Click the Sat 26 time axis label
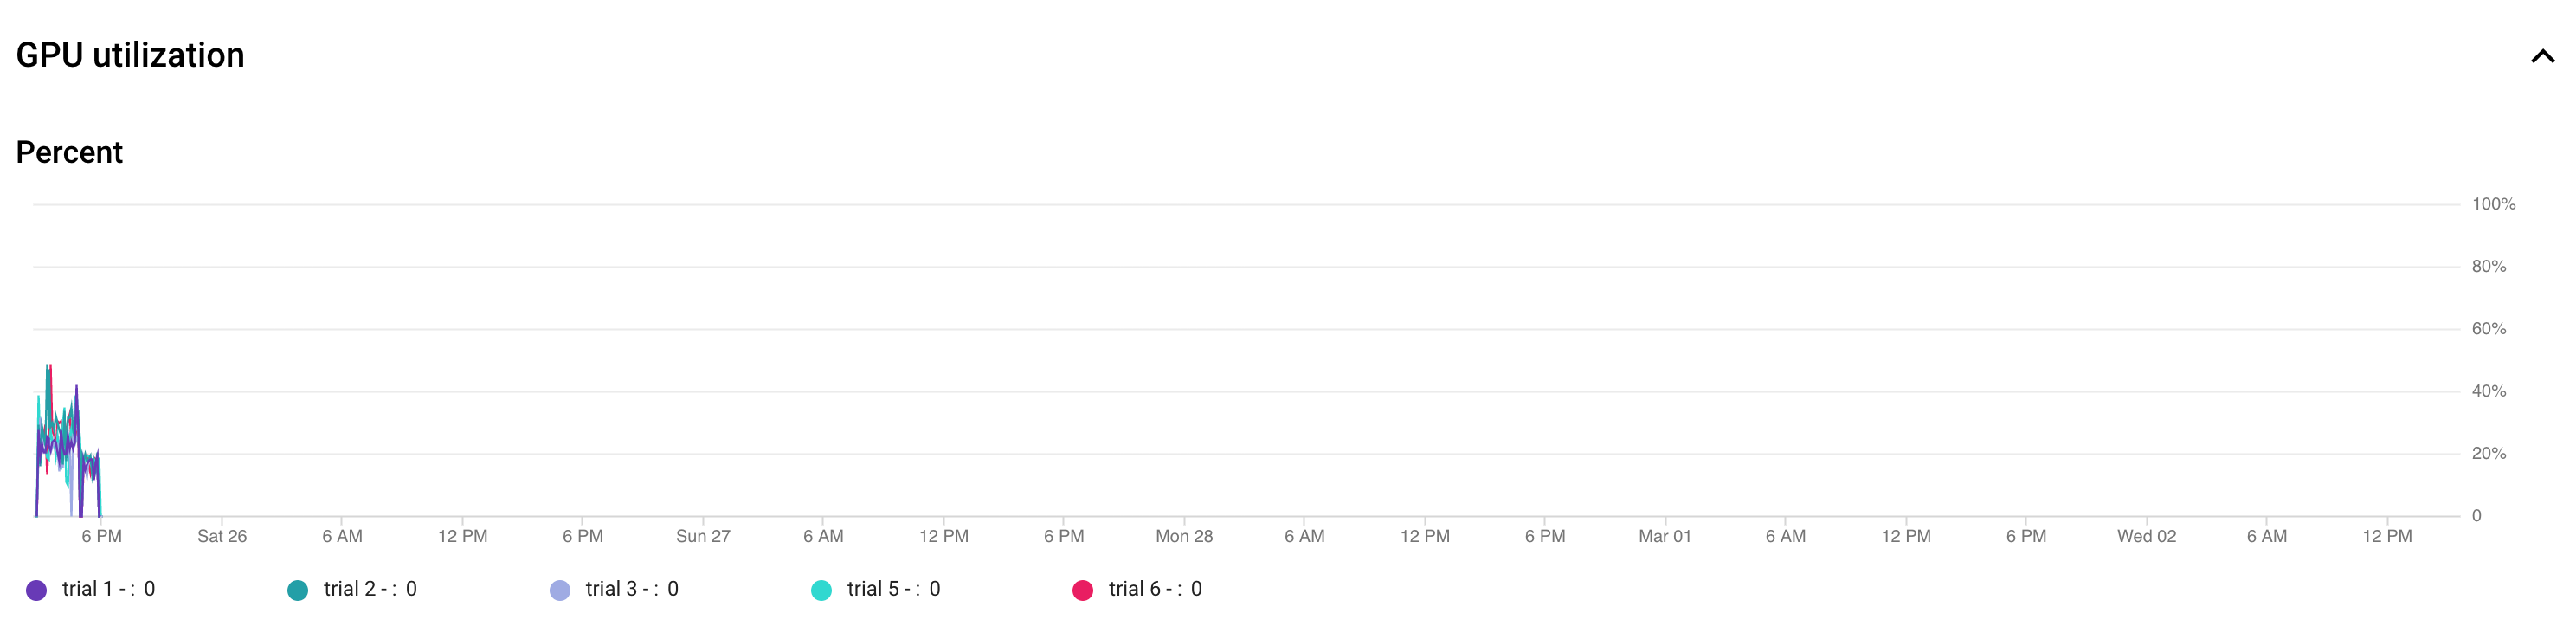 pos(222,536)
